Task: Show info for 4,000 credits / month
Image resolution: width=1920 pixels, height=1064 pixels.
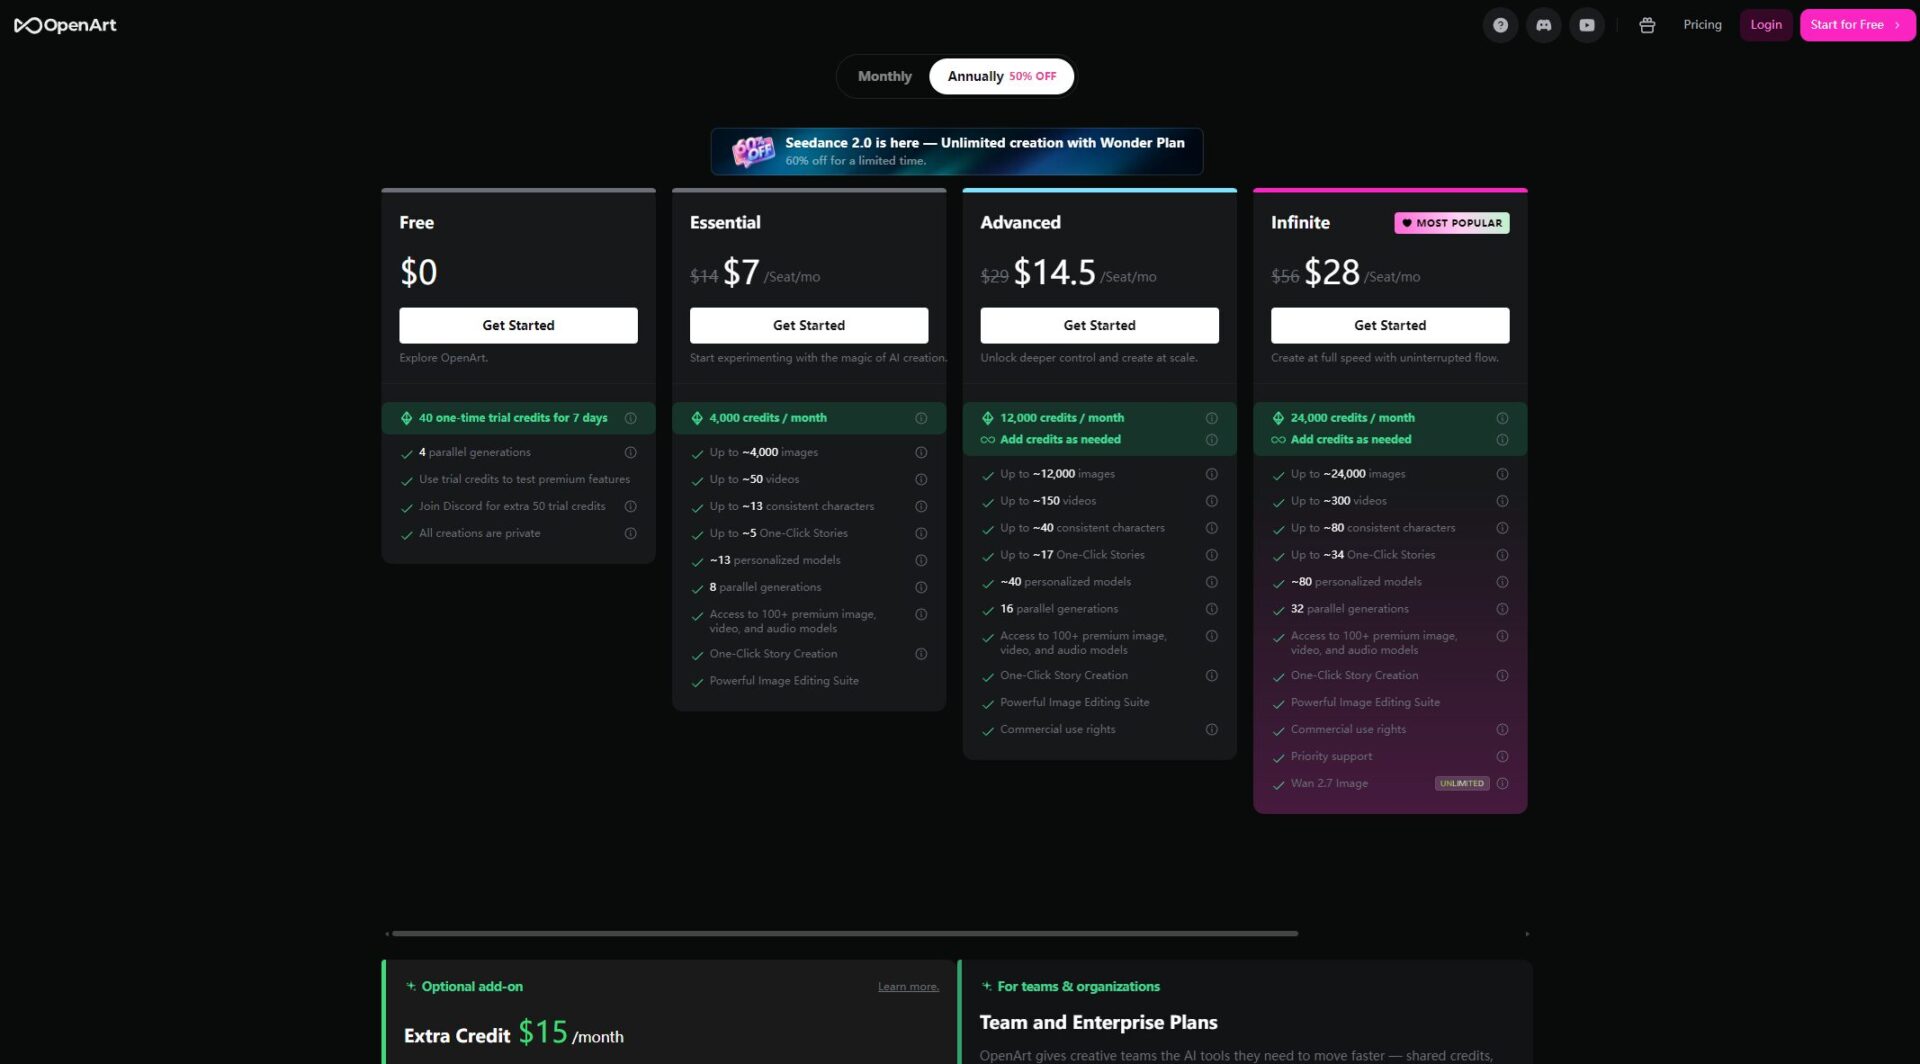Action: [921, 418]
